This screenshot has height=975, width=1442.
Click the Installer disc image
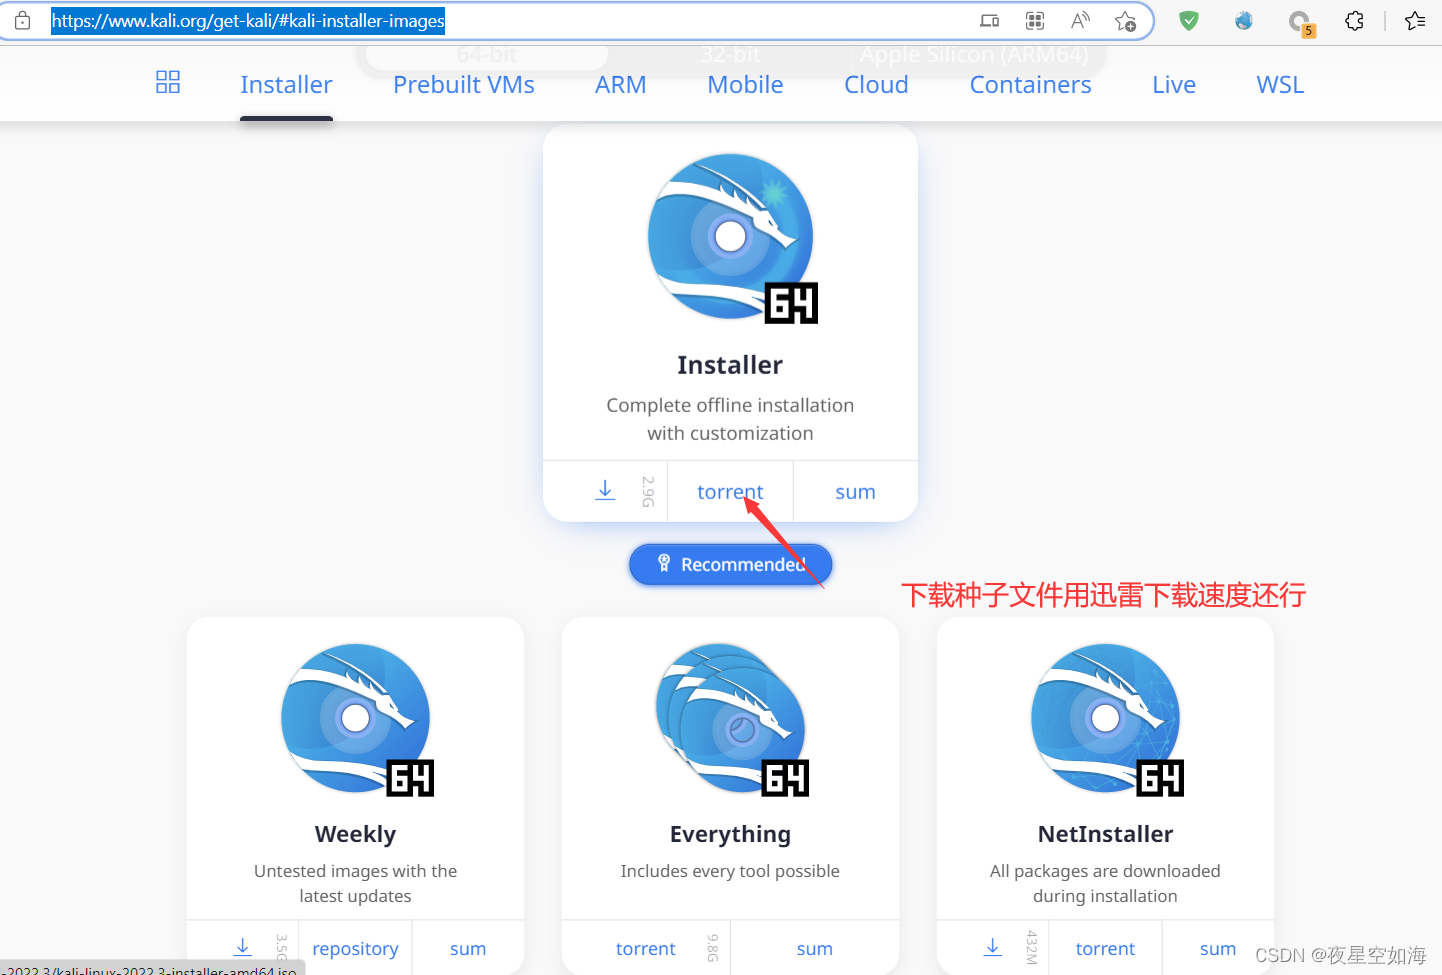732,238
